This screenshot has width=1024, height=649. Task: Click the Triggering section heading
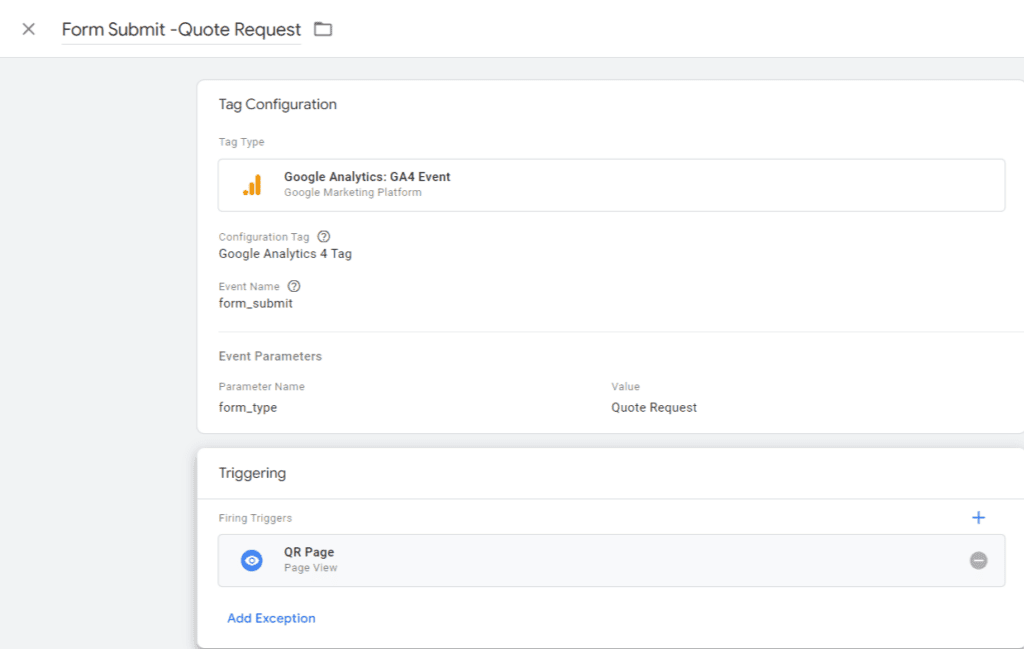252,473
